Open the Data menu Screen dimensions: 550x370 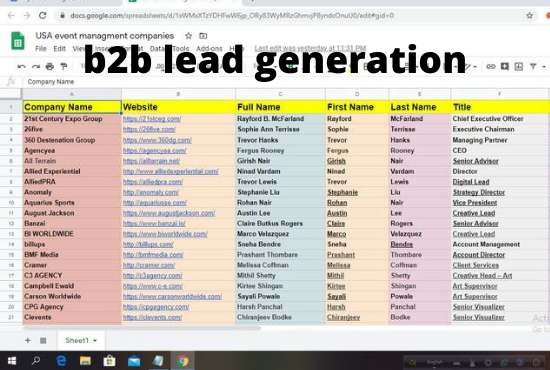point(157,48)
